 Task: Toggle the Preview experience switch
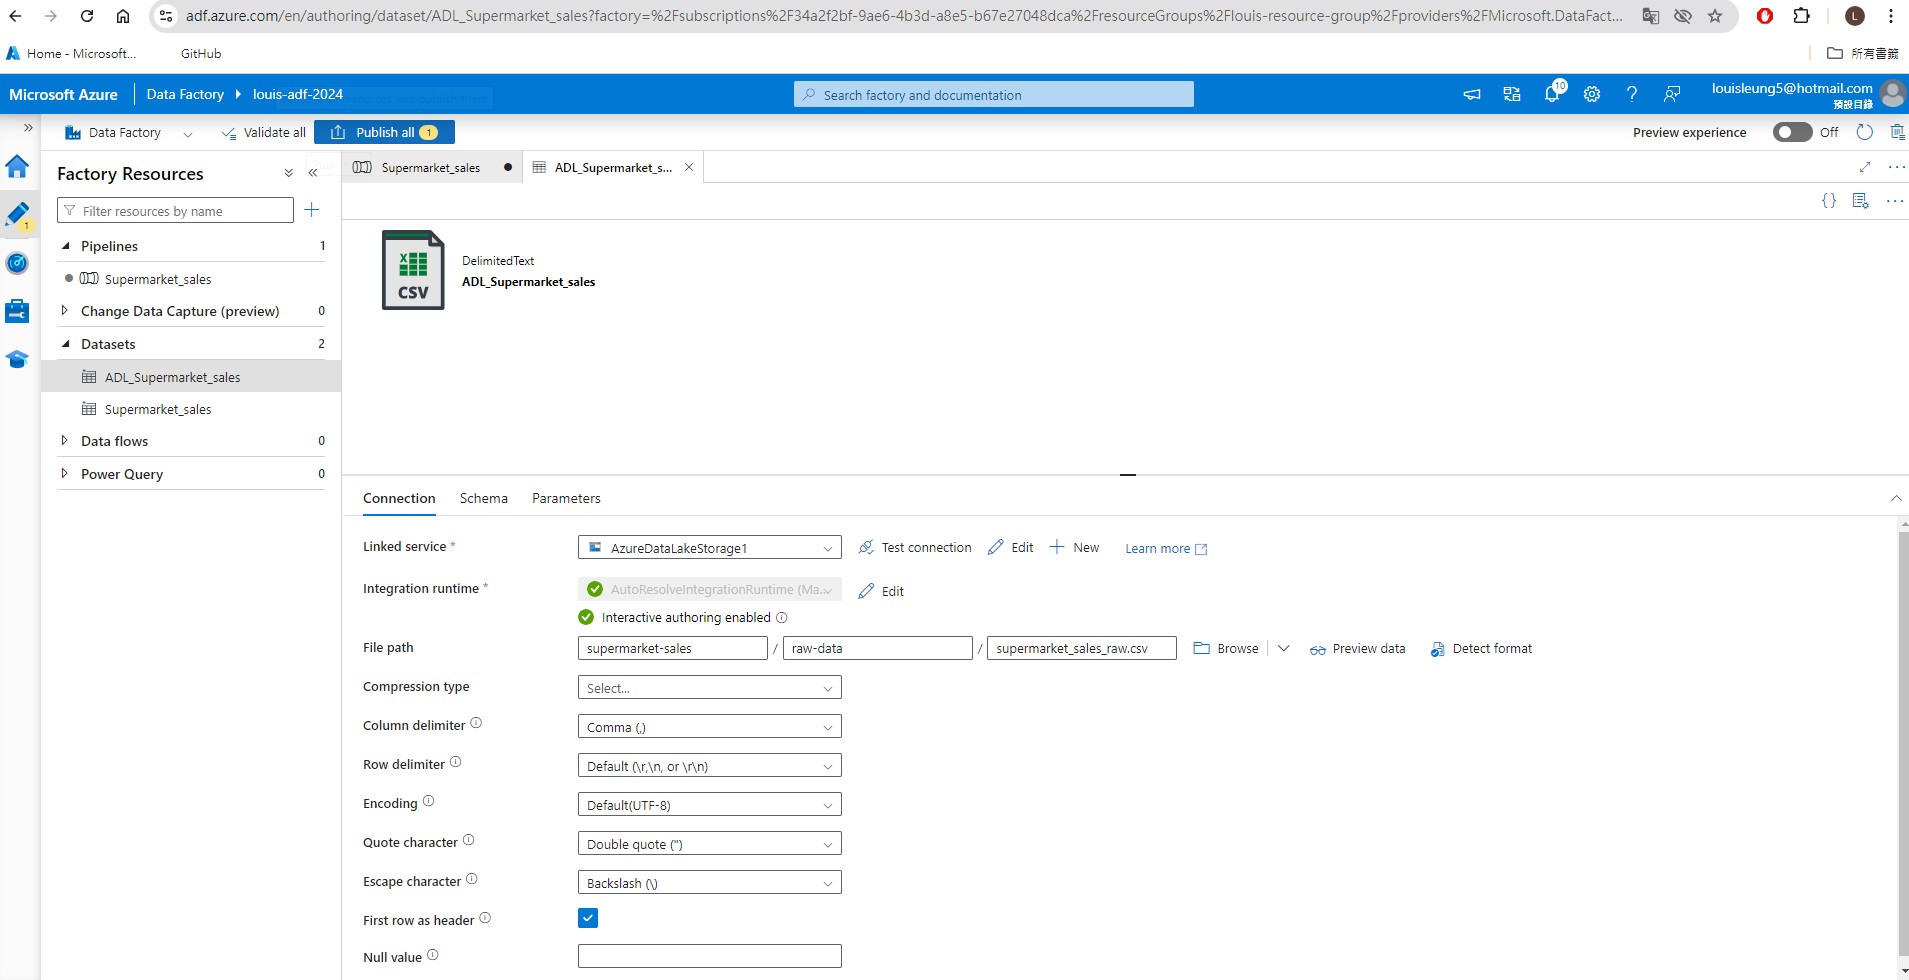point(1795,131)
